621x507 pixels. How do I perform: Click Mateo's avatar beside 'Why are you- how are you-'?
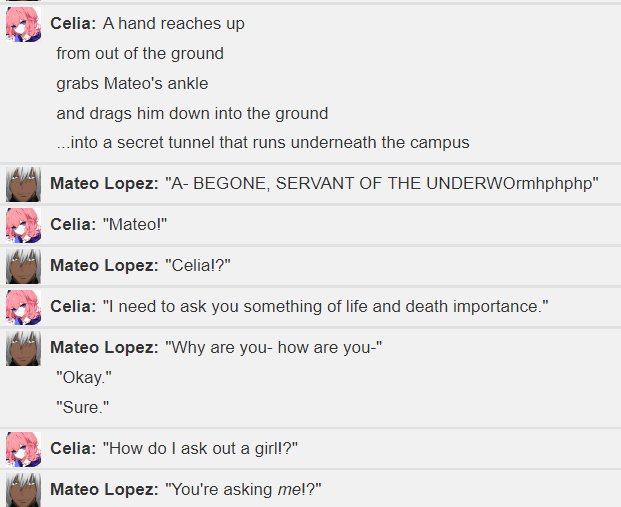point(23,348)
